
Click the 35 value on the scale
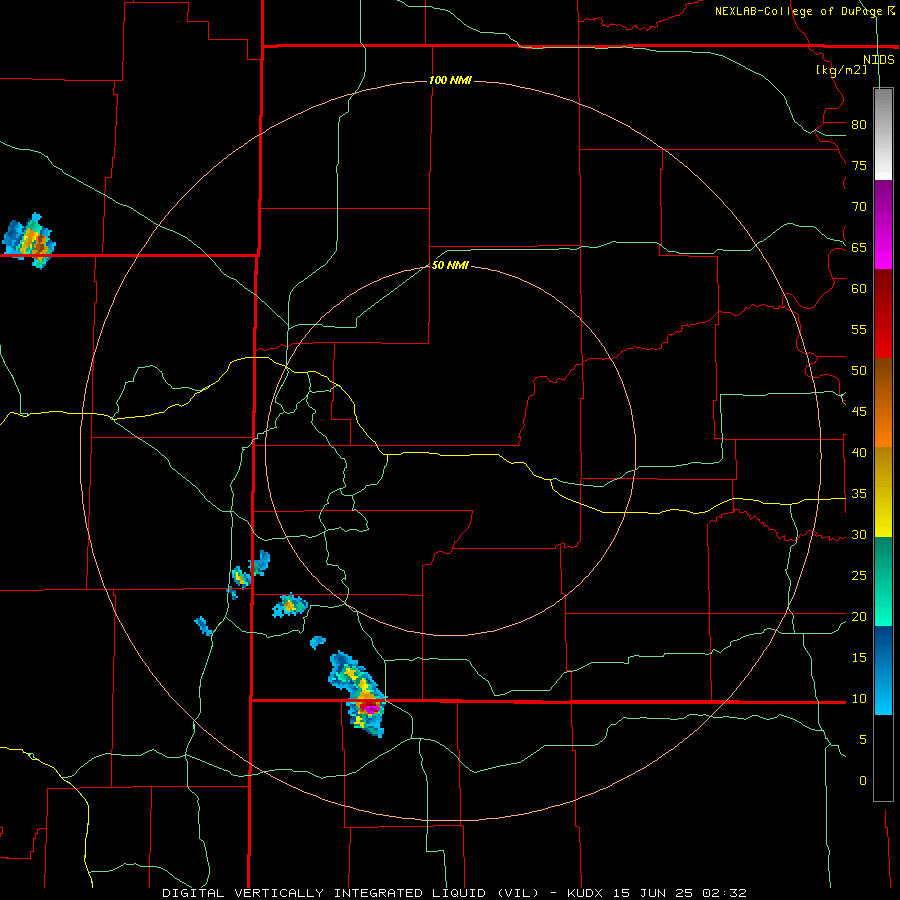click(859, 494)
